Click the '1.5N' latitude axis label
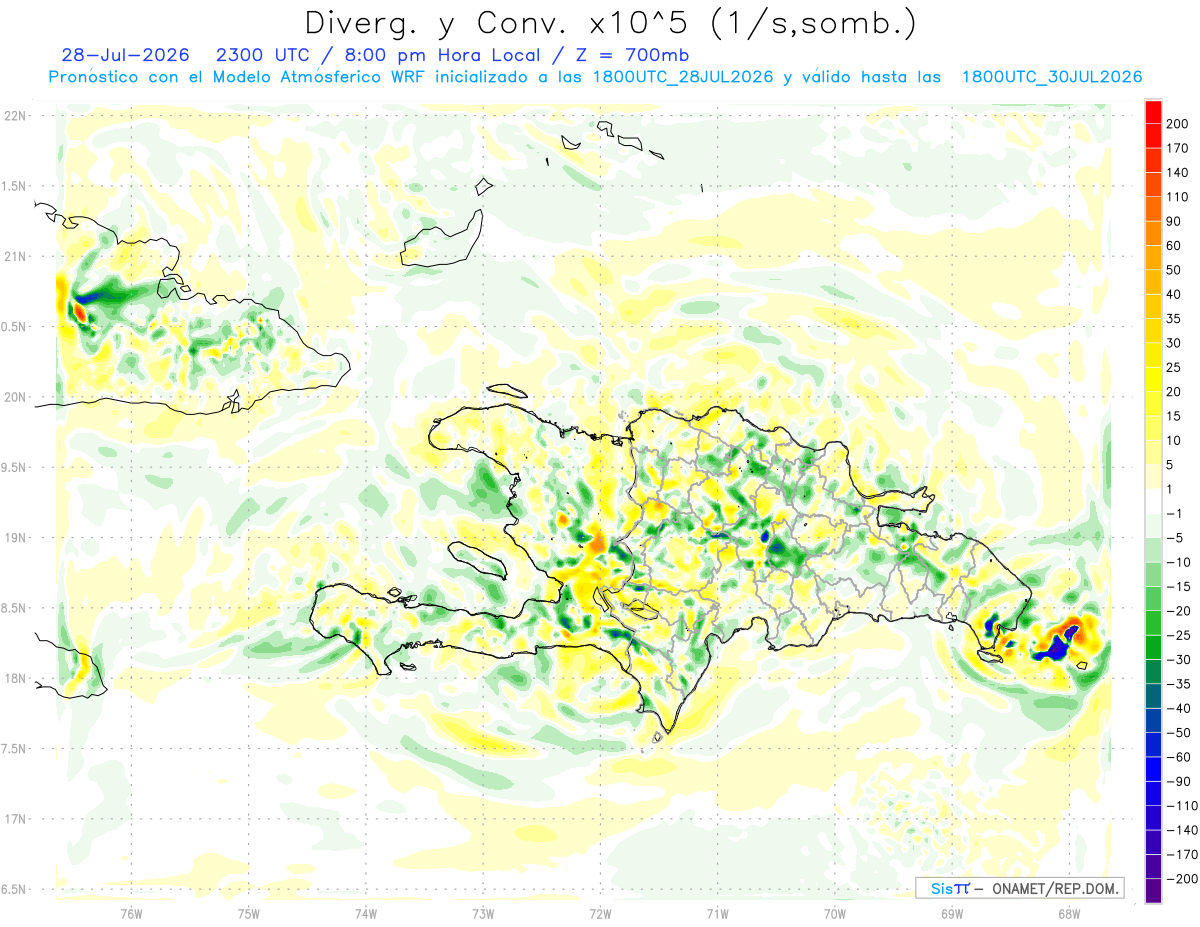Viewport: 1200px width, 927px height. pos(15,186)
